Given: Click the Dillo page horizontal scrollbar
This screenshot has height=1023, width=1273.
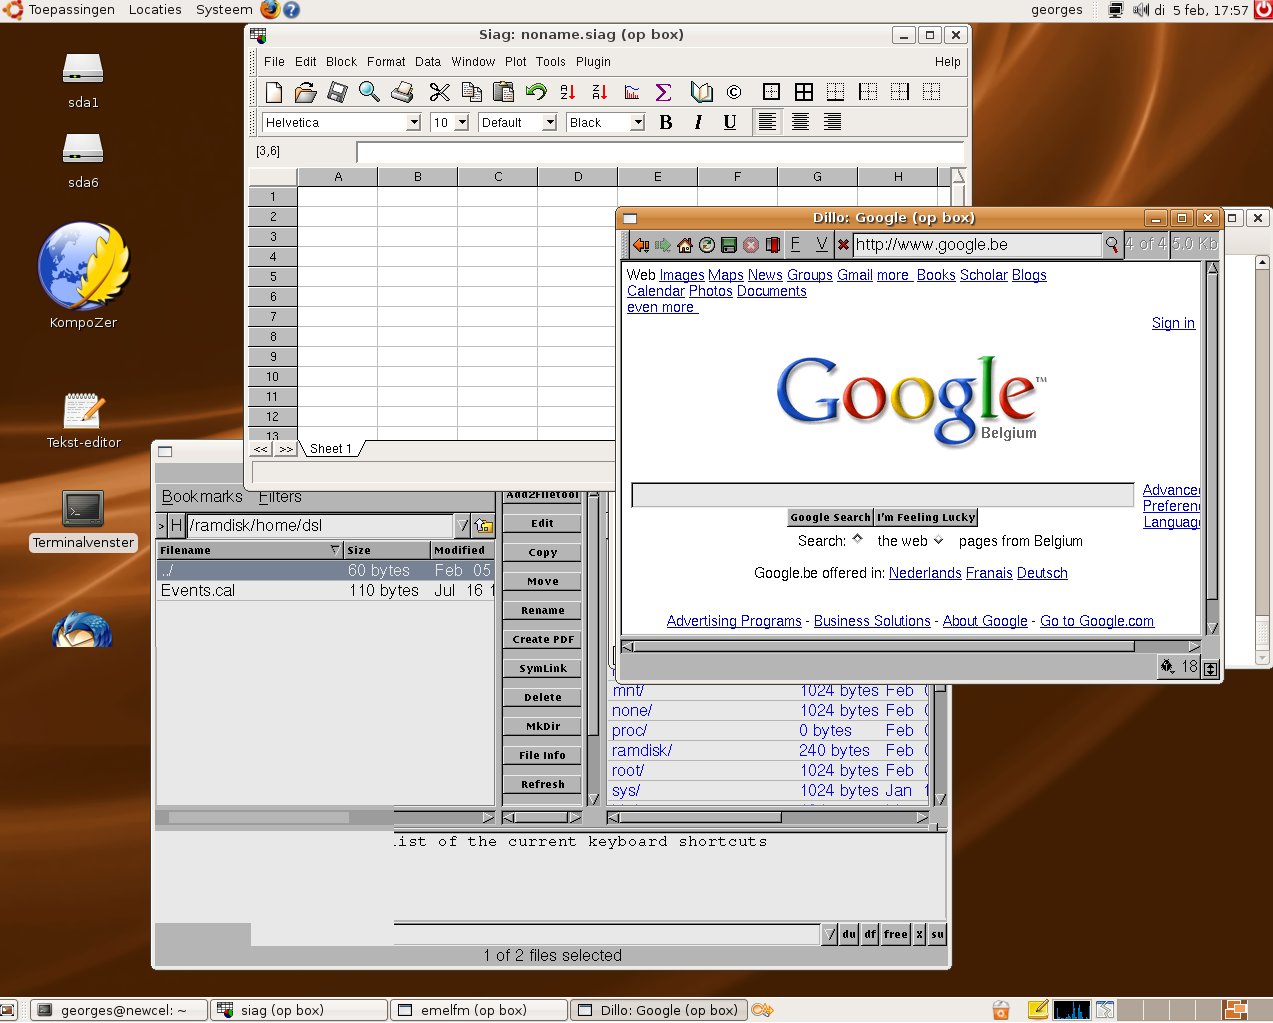Looking at the screenshot, I should pos(911,646).
